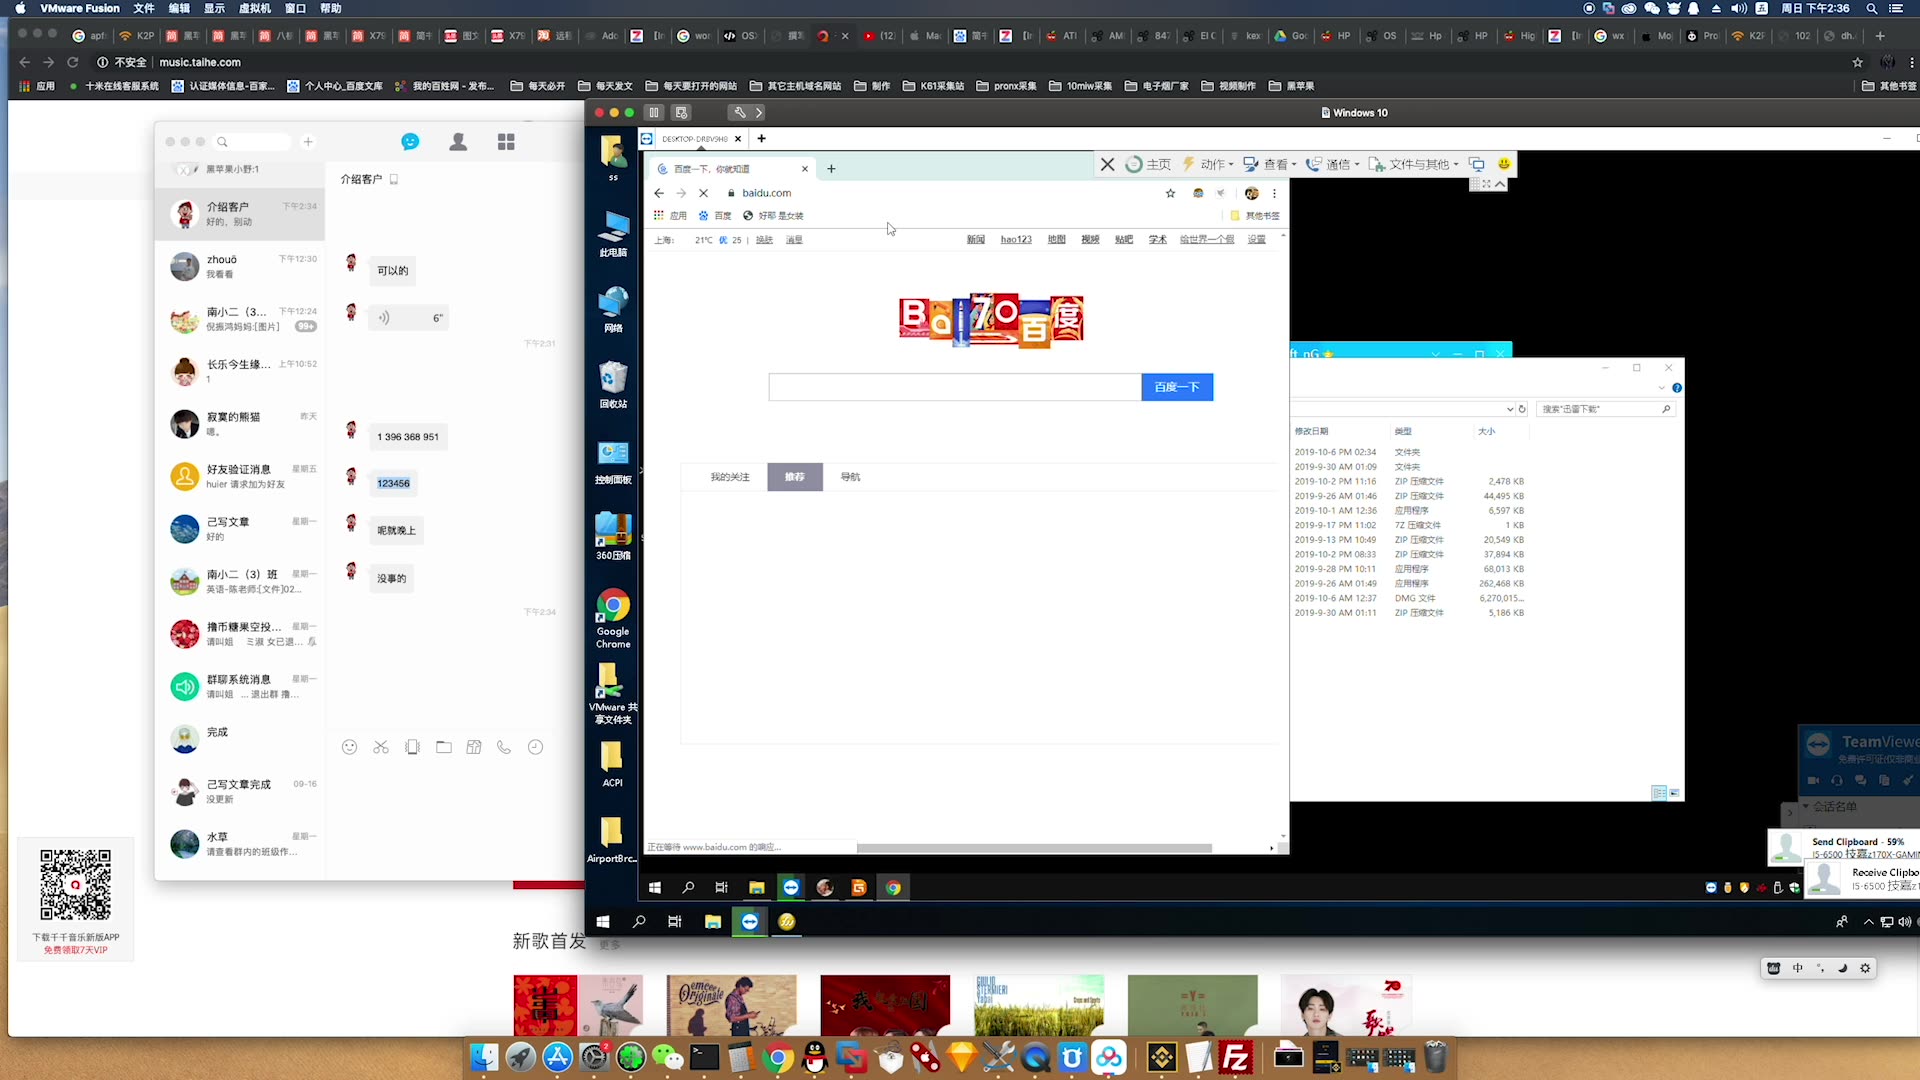
Task: Open the apps grid icon in chat app
Action: point(506,142)
